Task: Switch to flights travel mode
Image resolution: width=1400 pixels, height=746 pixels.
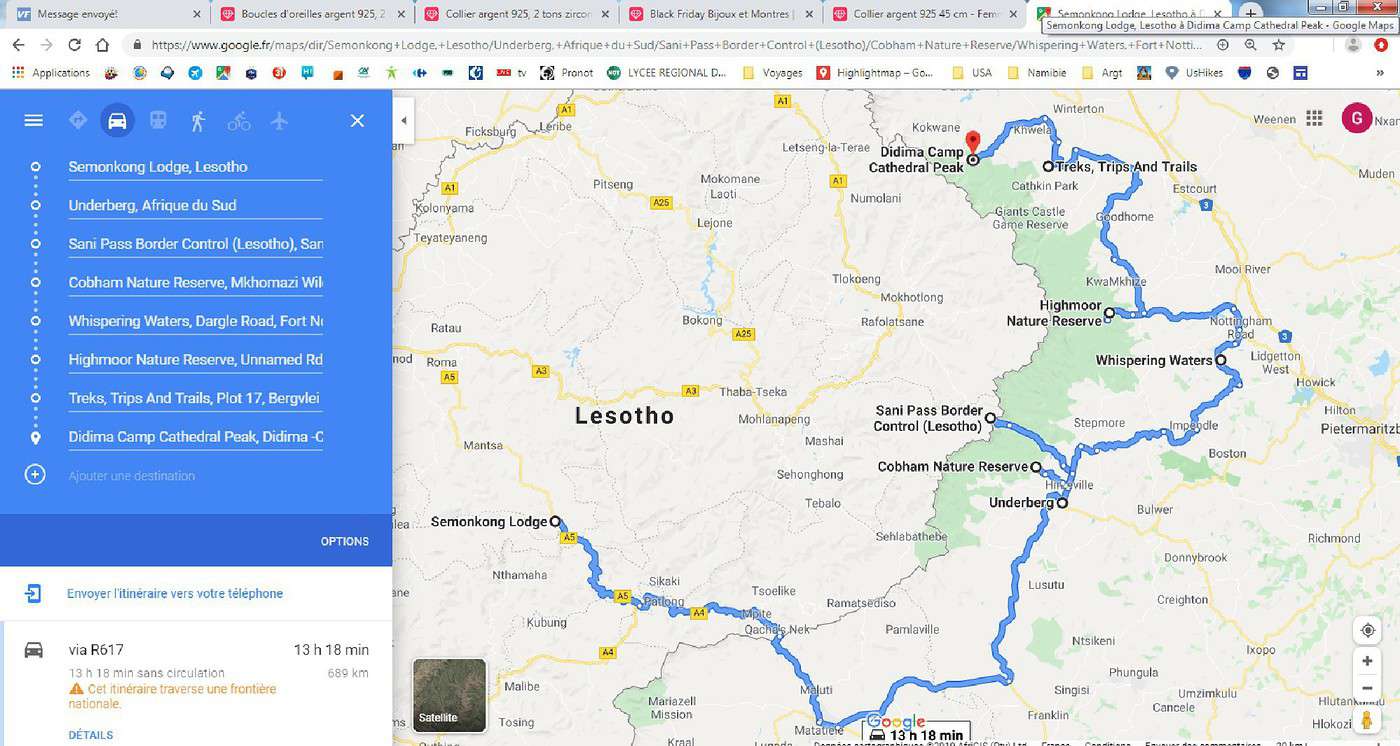Action: [x=279, y=121]
